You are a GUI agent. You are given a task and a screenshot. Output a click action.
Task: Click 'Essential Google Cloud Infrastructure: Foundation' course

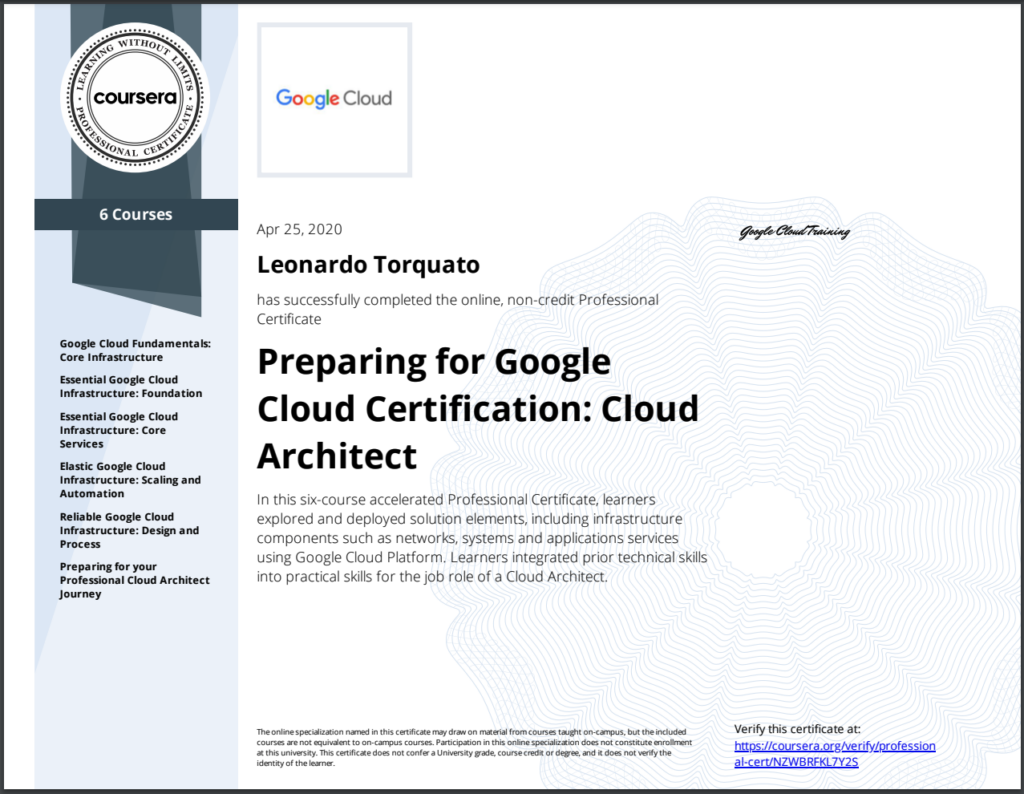131,387
